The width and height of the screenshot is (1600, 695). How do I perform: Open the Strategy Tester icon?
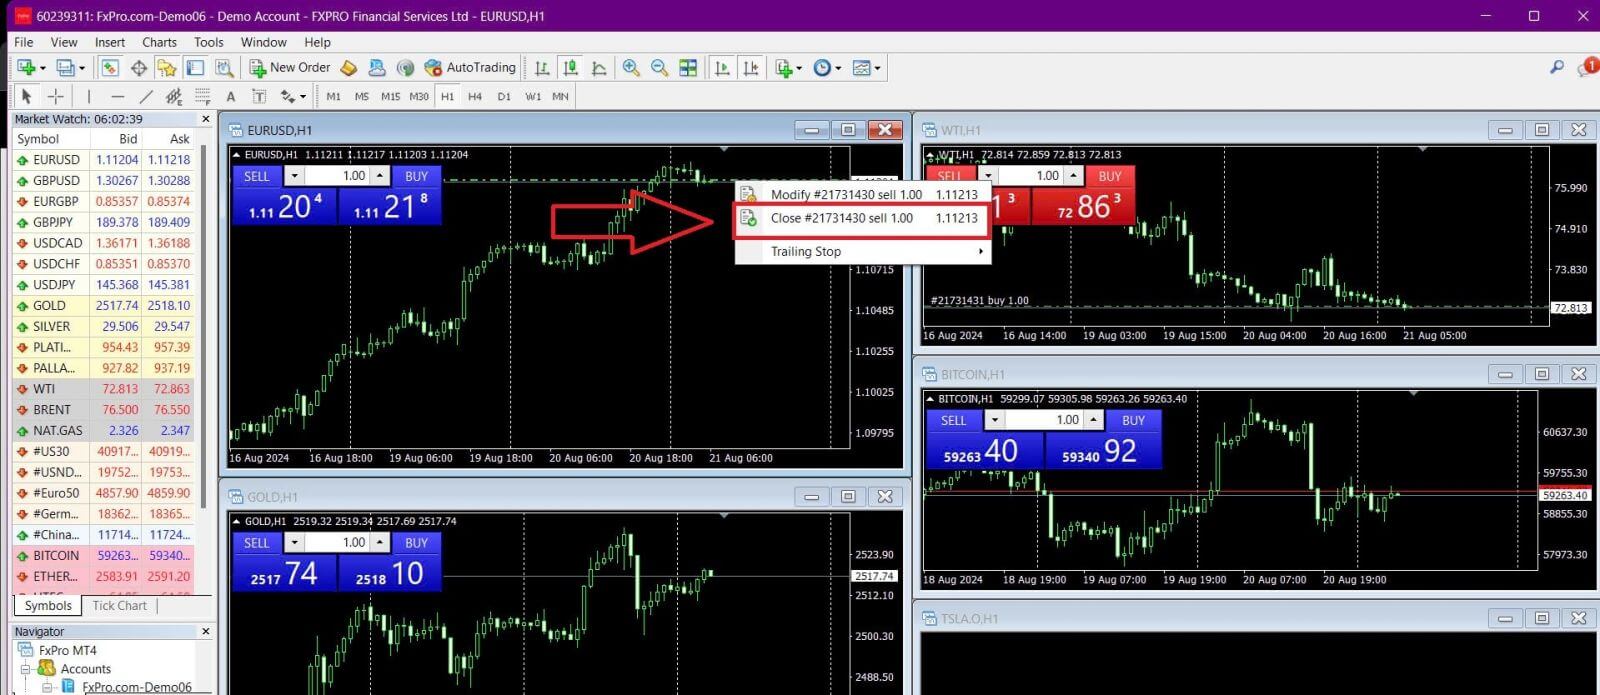pos(225,68)
